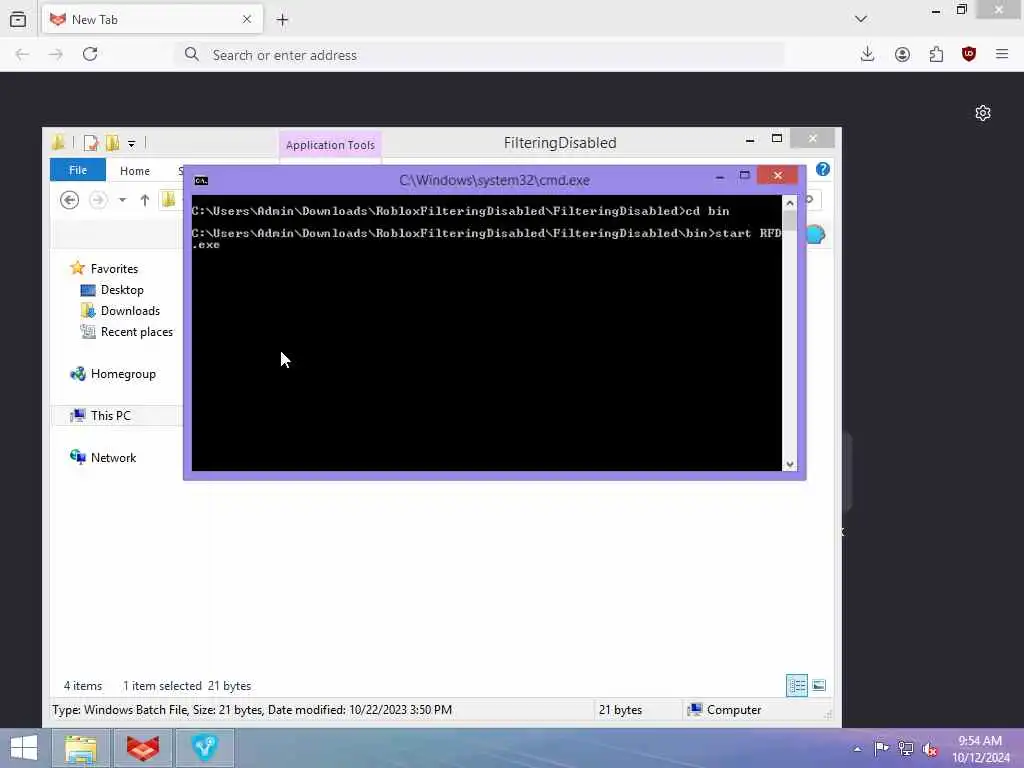The image size is (1024, 768).
Task: Select Application Tools ribbon tab
Action: 330,145
